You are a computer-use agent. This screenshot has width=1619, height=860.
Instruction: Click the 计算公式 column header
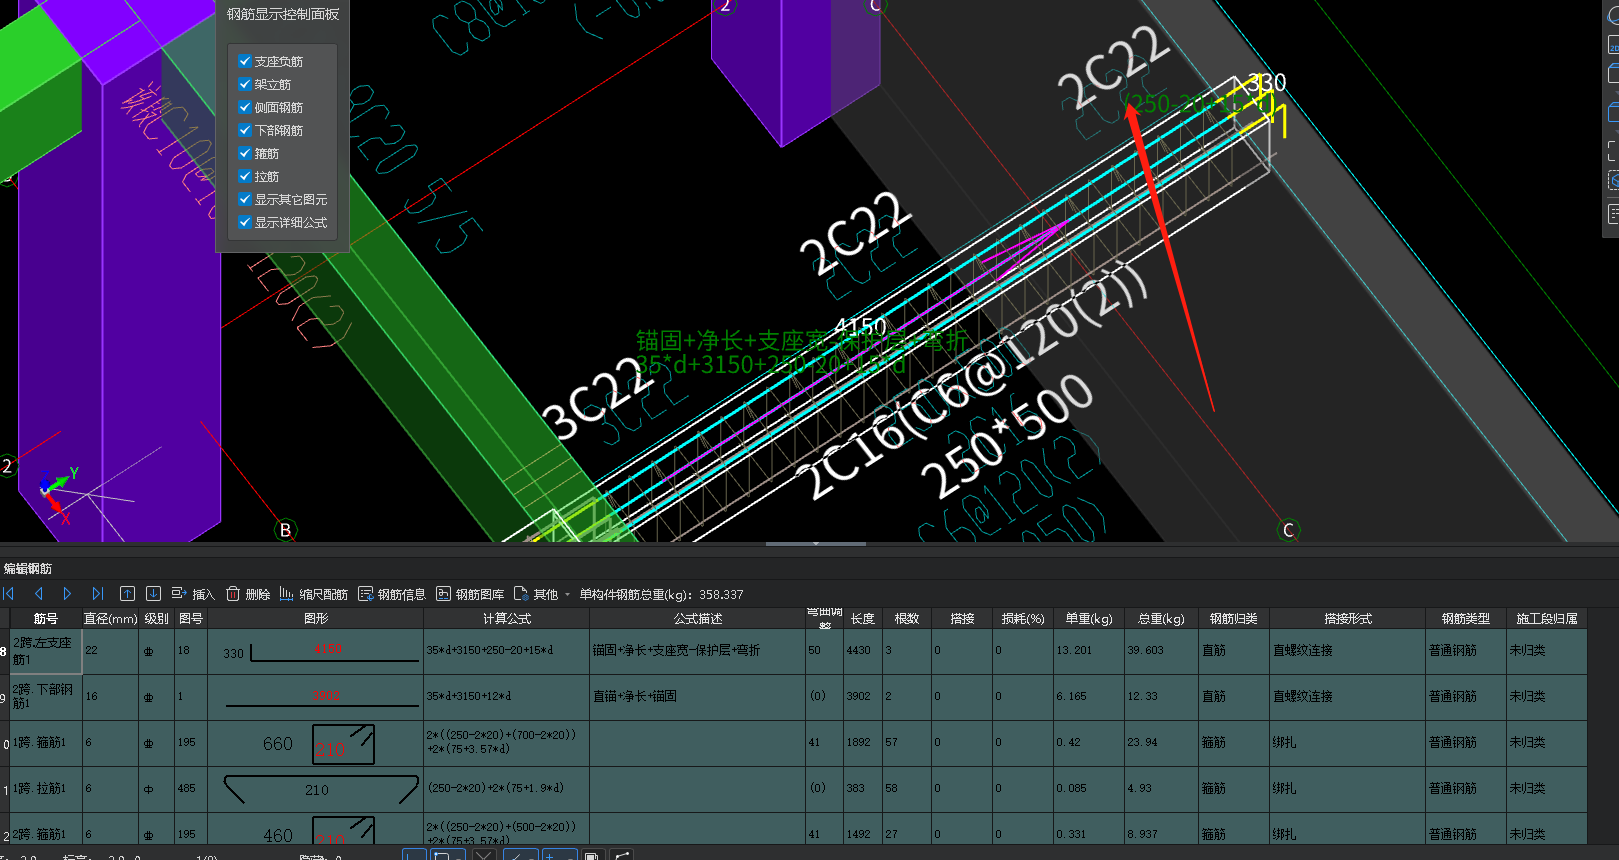(506, 619)
